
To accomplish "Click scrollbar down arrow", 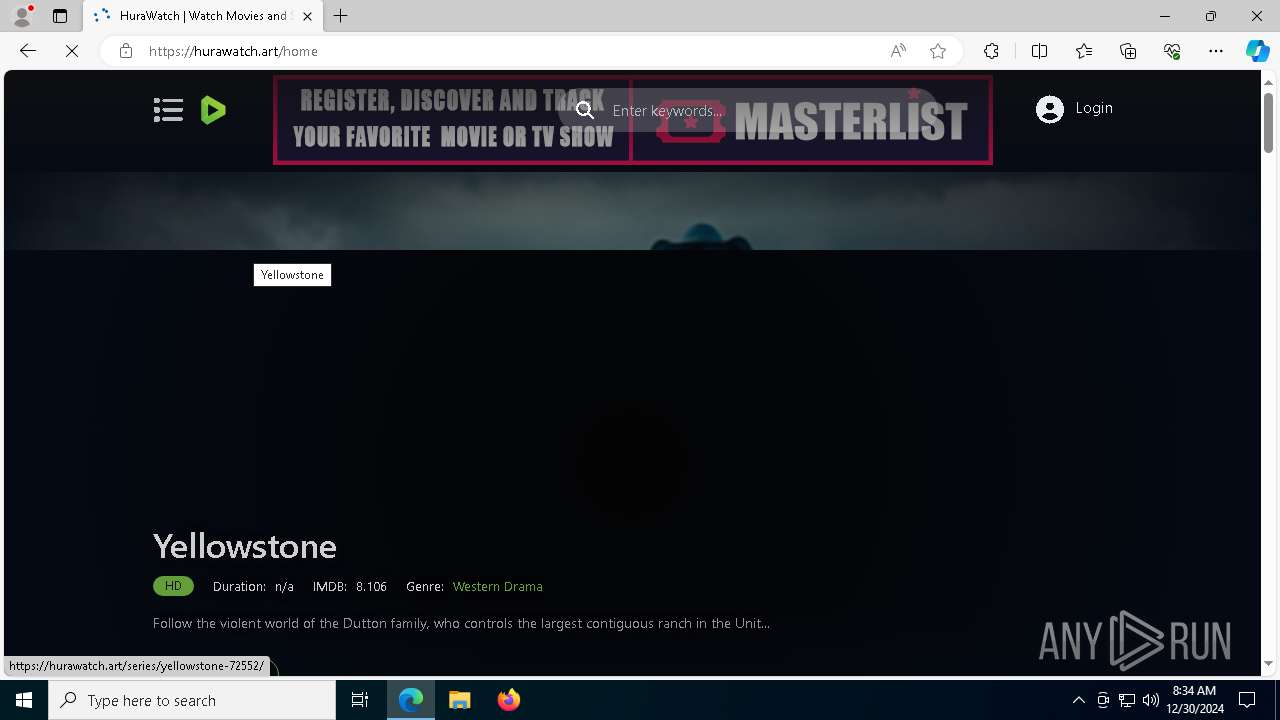I will pos(1268,663).
